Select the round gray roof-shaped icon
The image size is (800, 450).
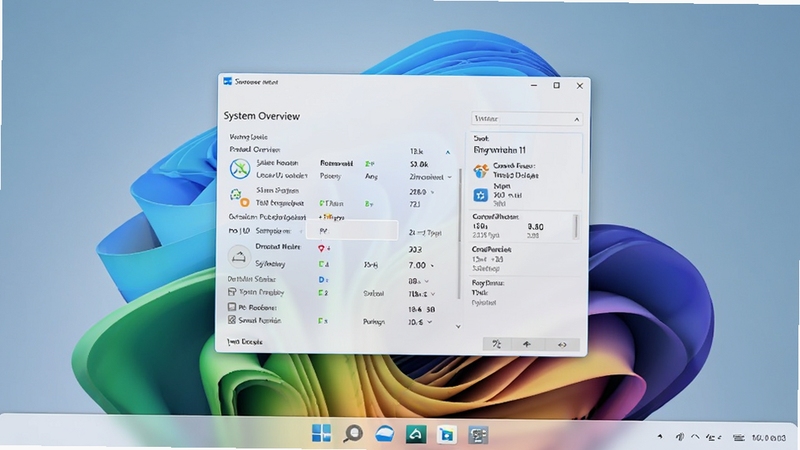click(239, 257)
